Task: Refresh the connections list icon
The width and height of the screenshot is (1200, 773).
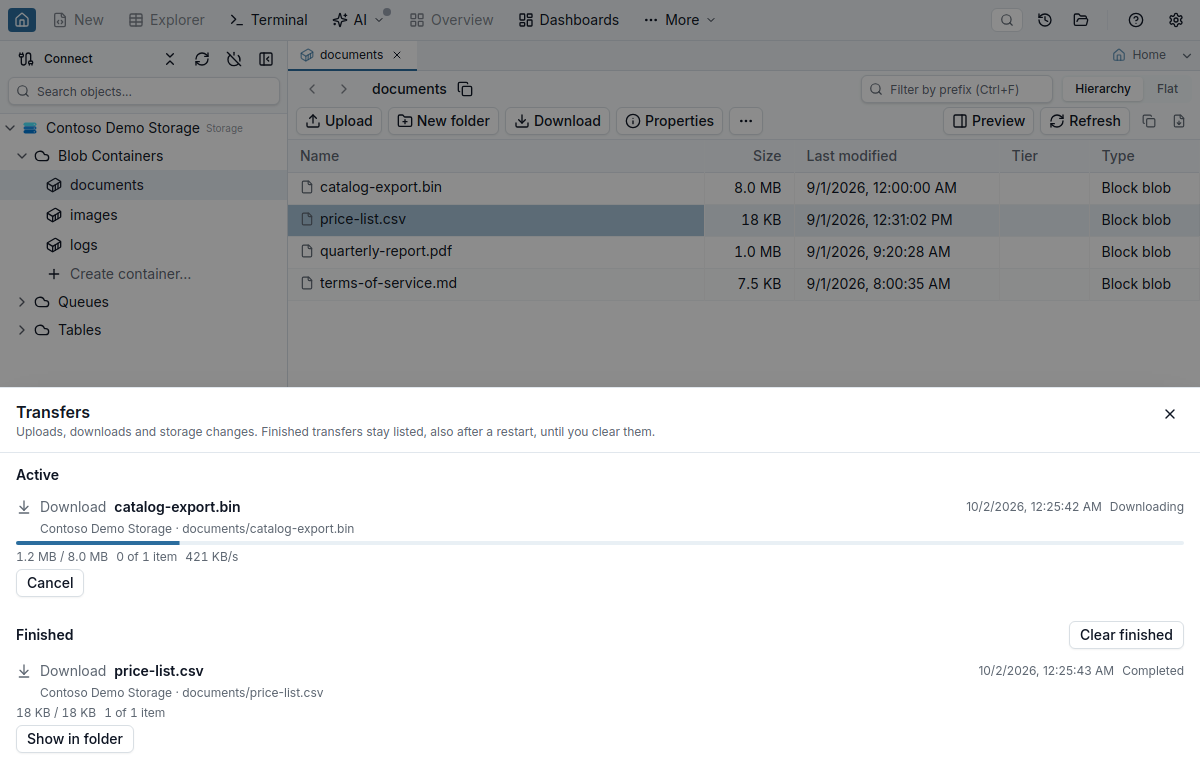Action: pyautogui.click(x=202, y=59)
